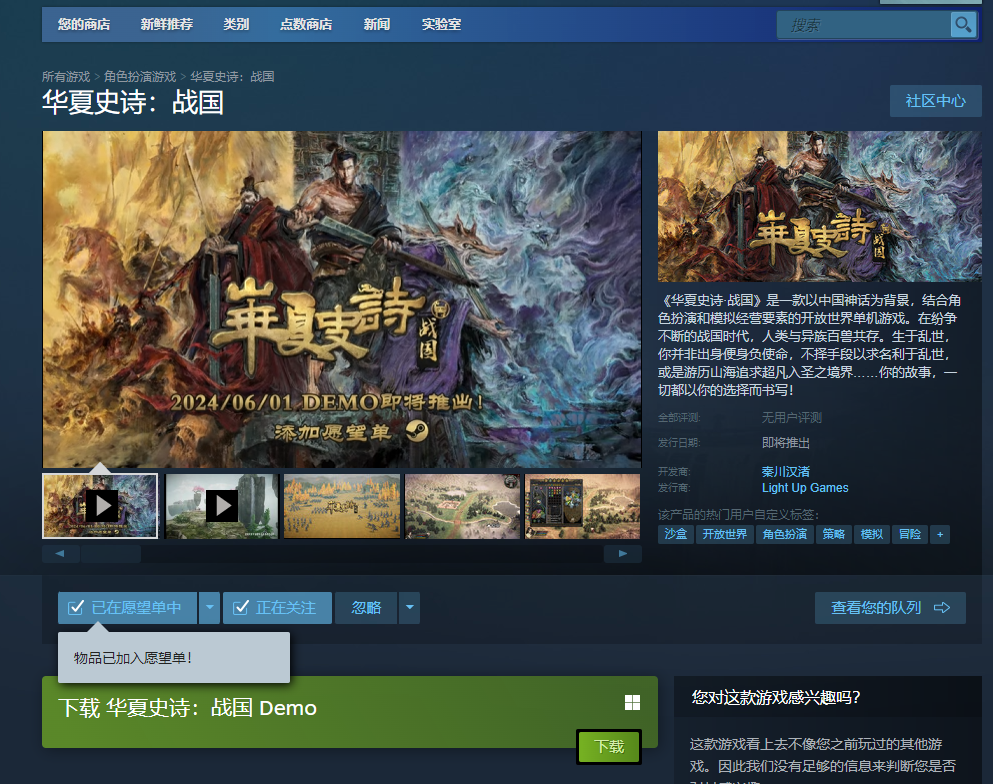
Task: Click the Windows platform icon on demo
Action: [x=632, y=702]
